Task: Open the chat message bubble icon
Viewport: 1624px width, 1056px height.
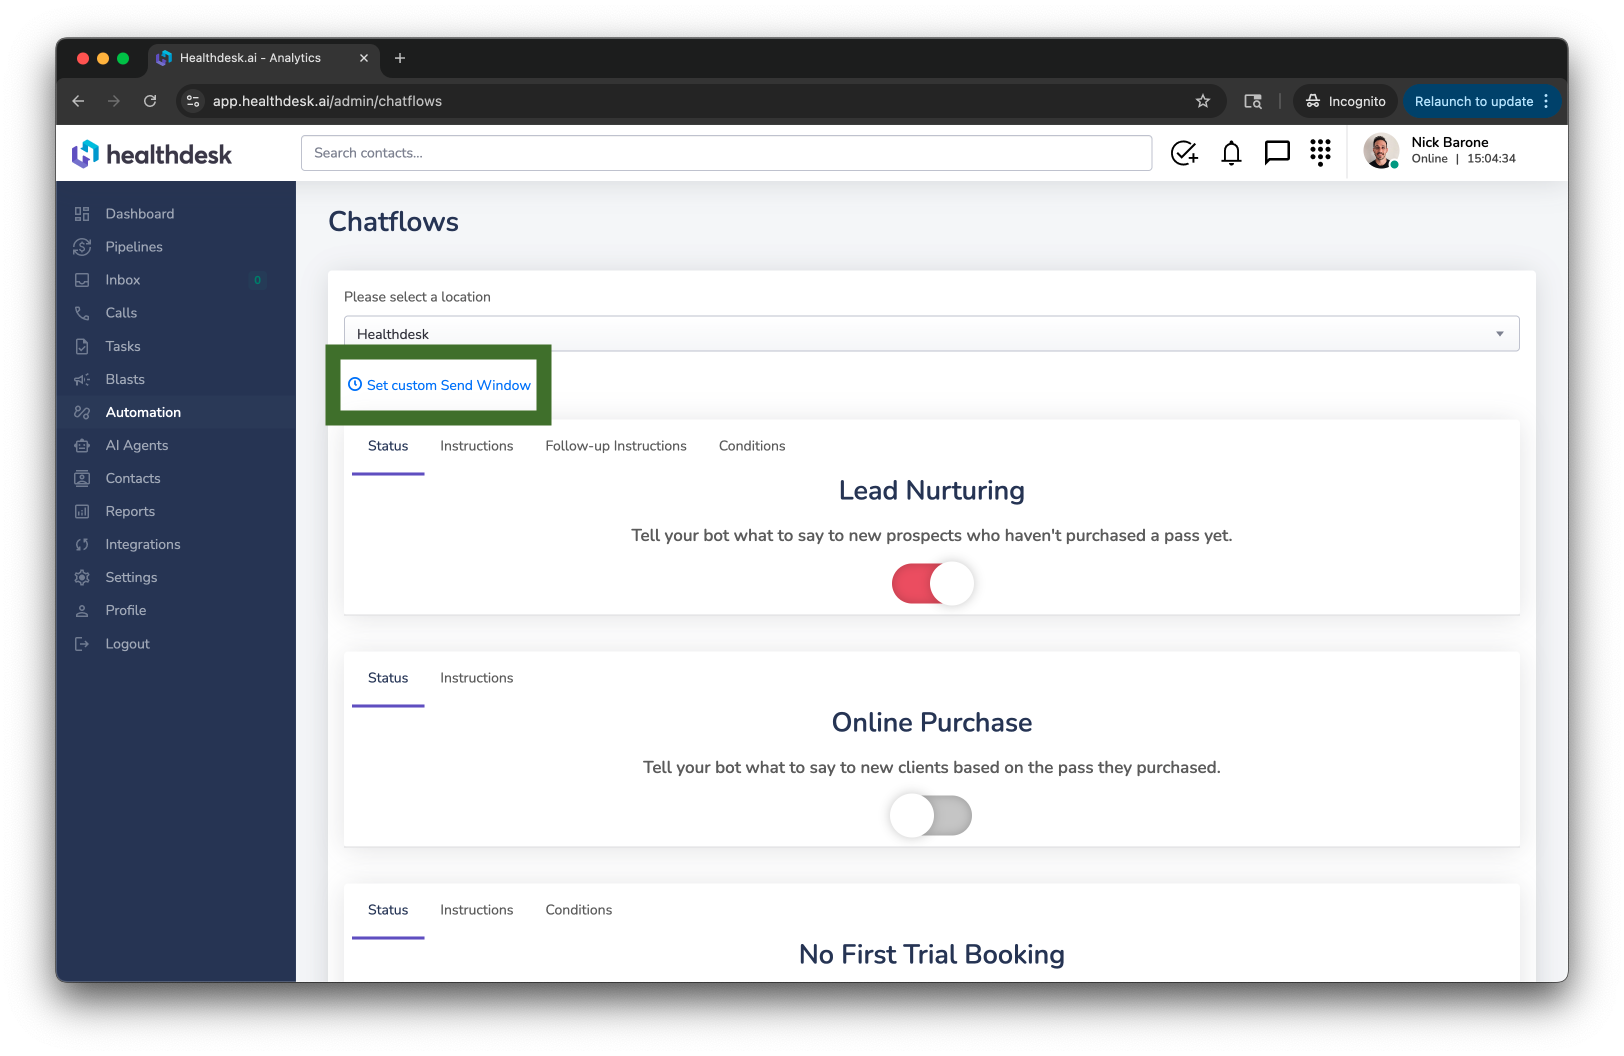Action: point(1277,153)
